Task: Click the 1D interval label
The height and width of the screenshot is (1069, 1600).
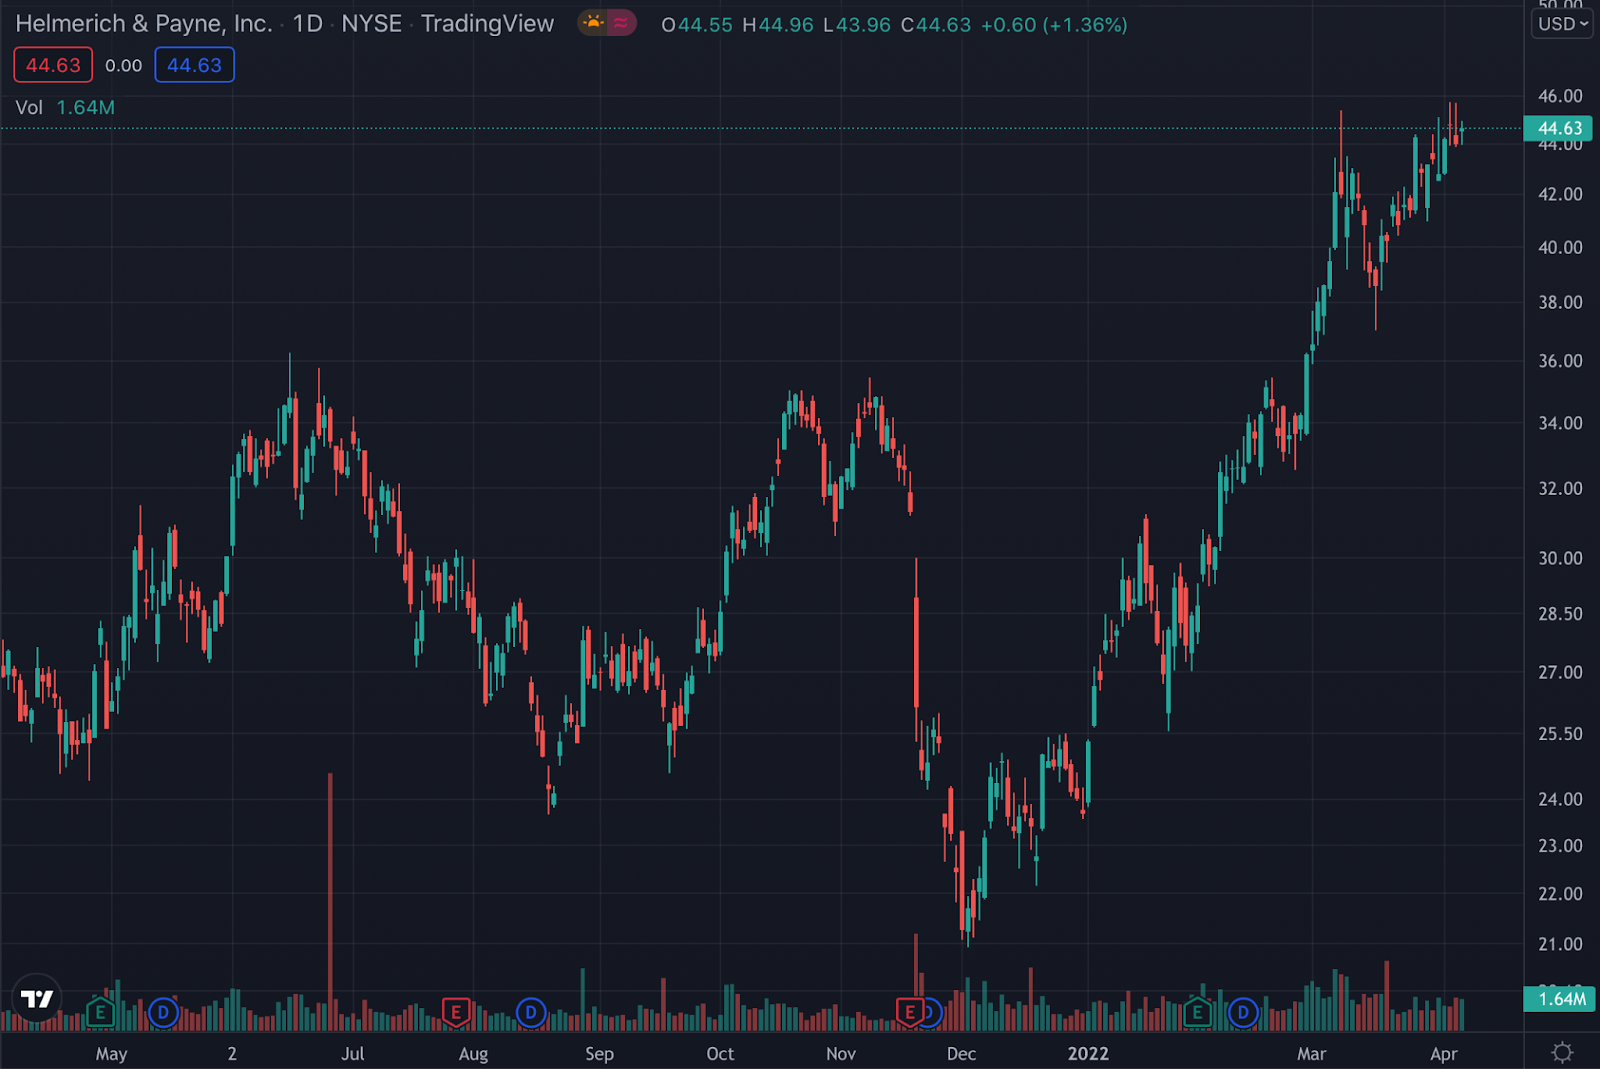Action: pyautogui.click(x=307, y=23)
